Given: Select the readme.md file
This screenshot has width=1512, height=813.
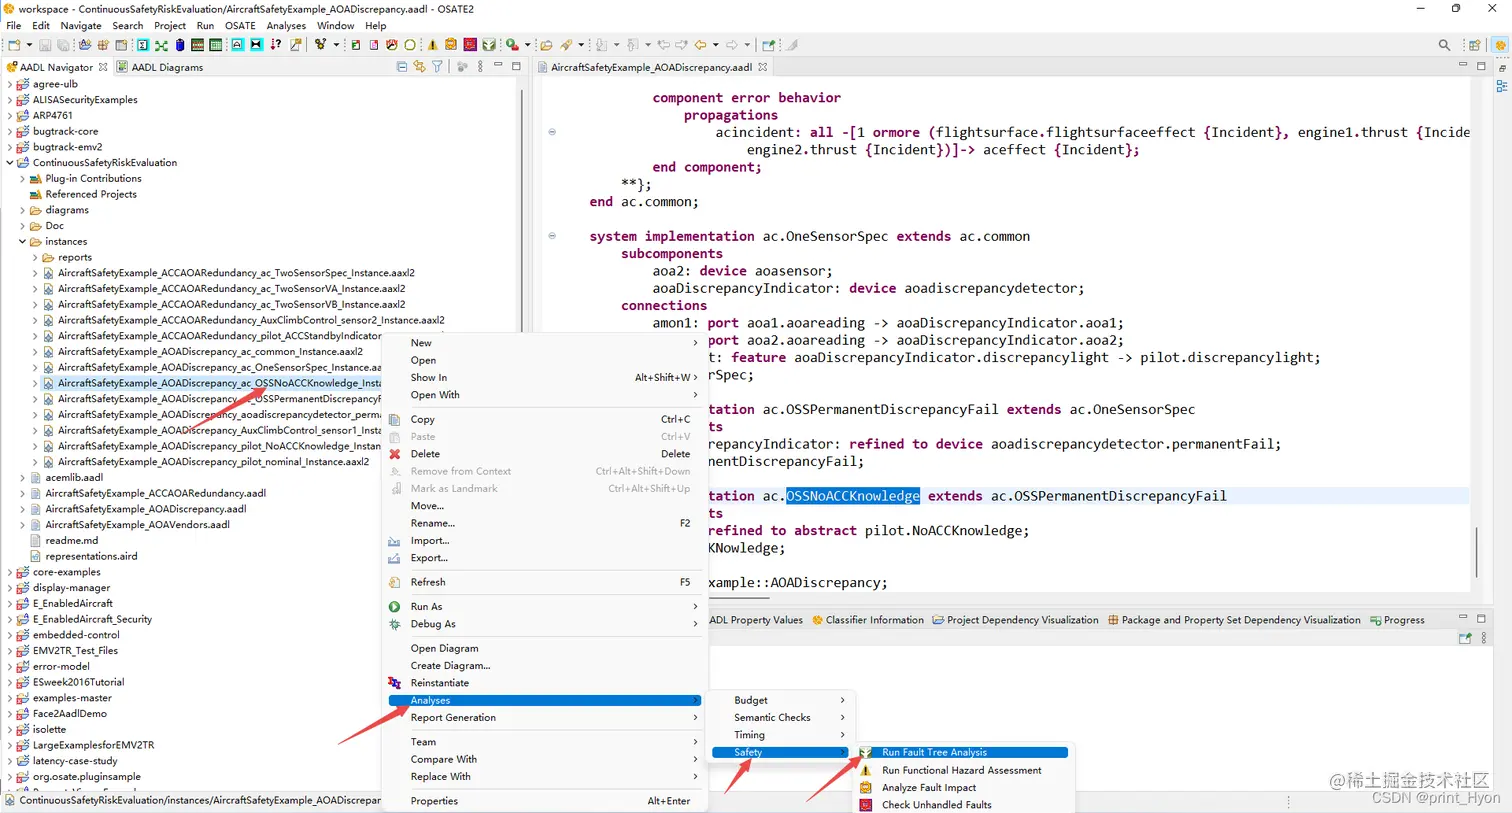Looking at the screenshot, I should [71, 540].
